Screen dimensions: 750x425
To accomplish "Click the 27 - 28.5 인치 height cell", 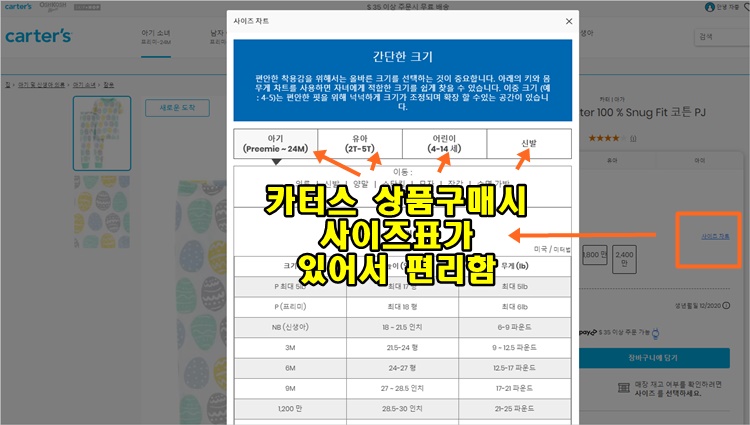I will [x=402, y=388].
